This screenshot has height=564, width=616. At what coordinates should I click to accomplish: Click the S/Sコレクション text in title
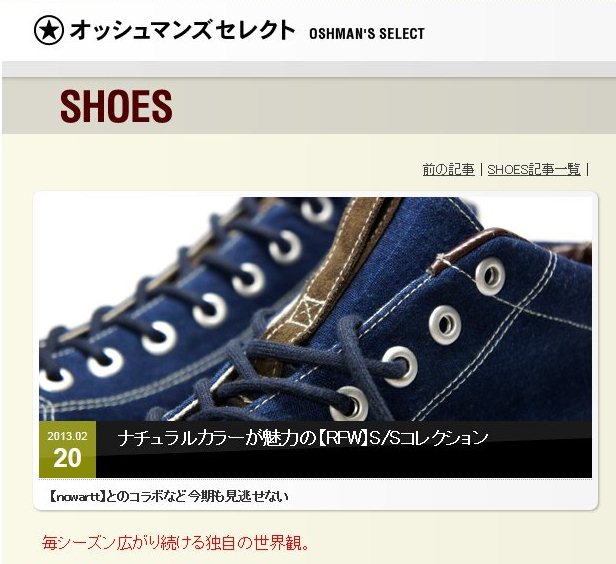click(427, 438)
